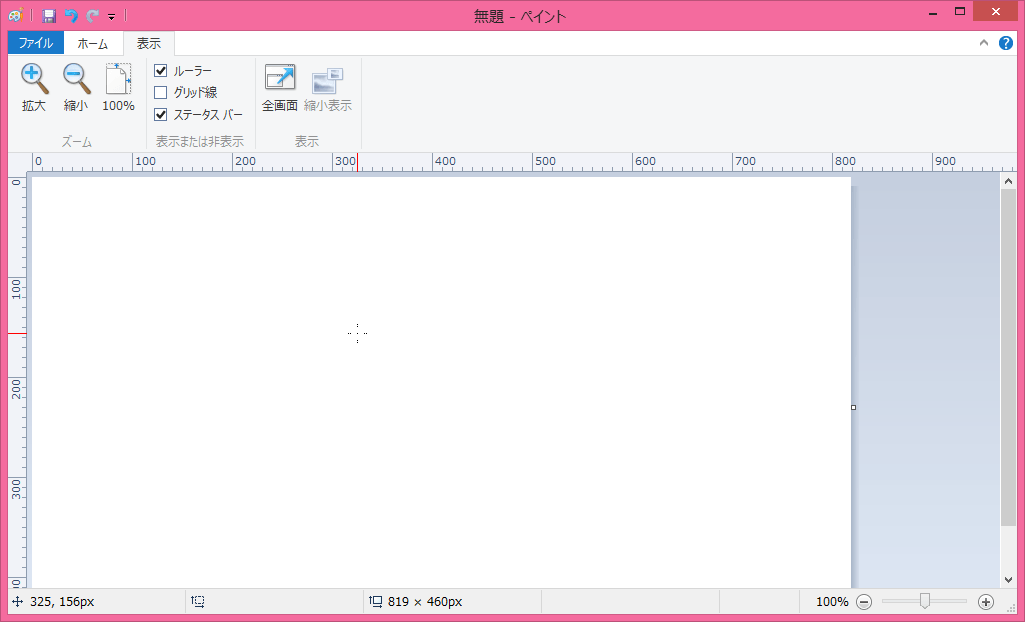The width and height of the screenshot is (1025, 622).
Task: Collapse the ribbon with the chevron
Action: 983,43
